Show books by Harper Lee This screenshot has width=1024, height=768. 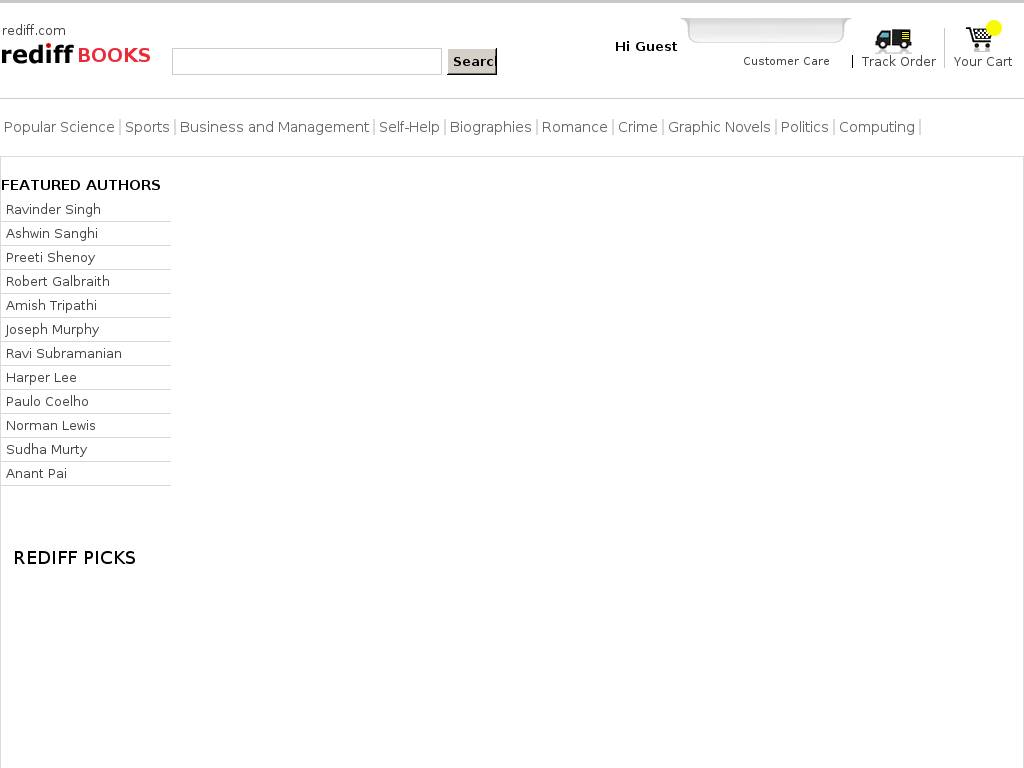point(41,378)
